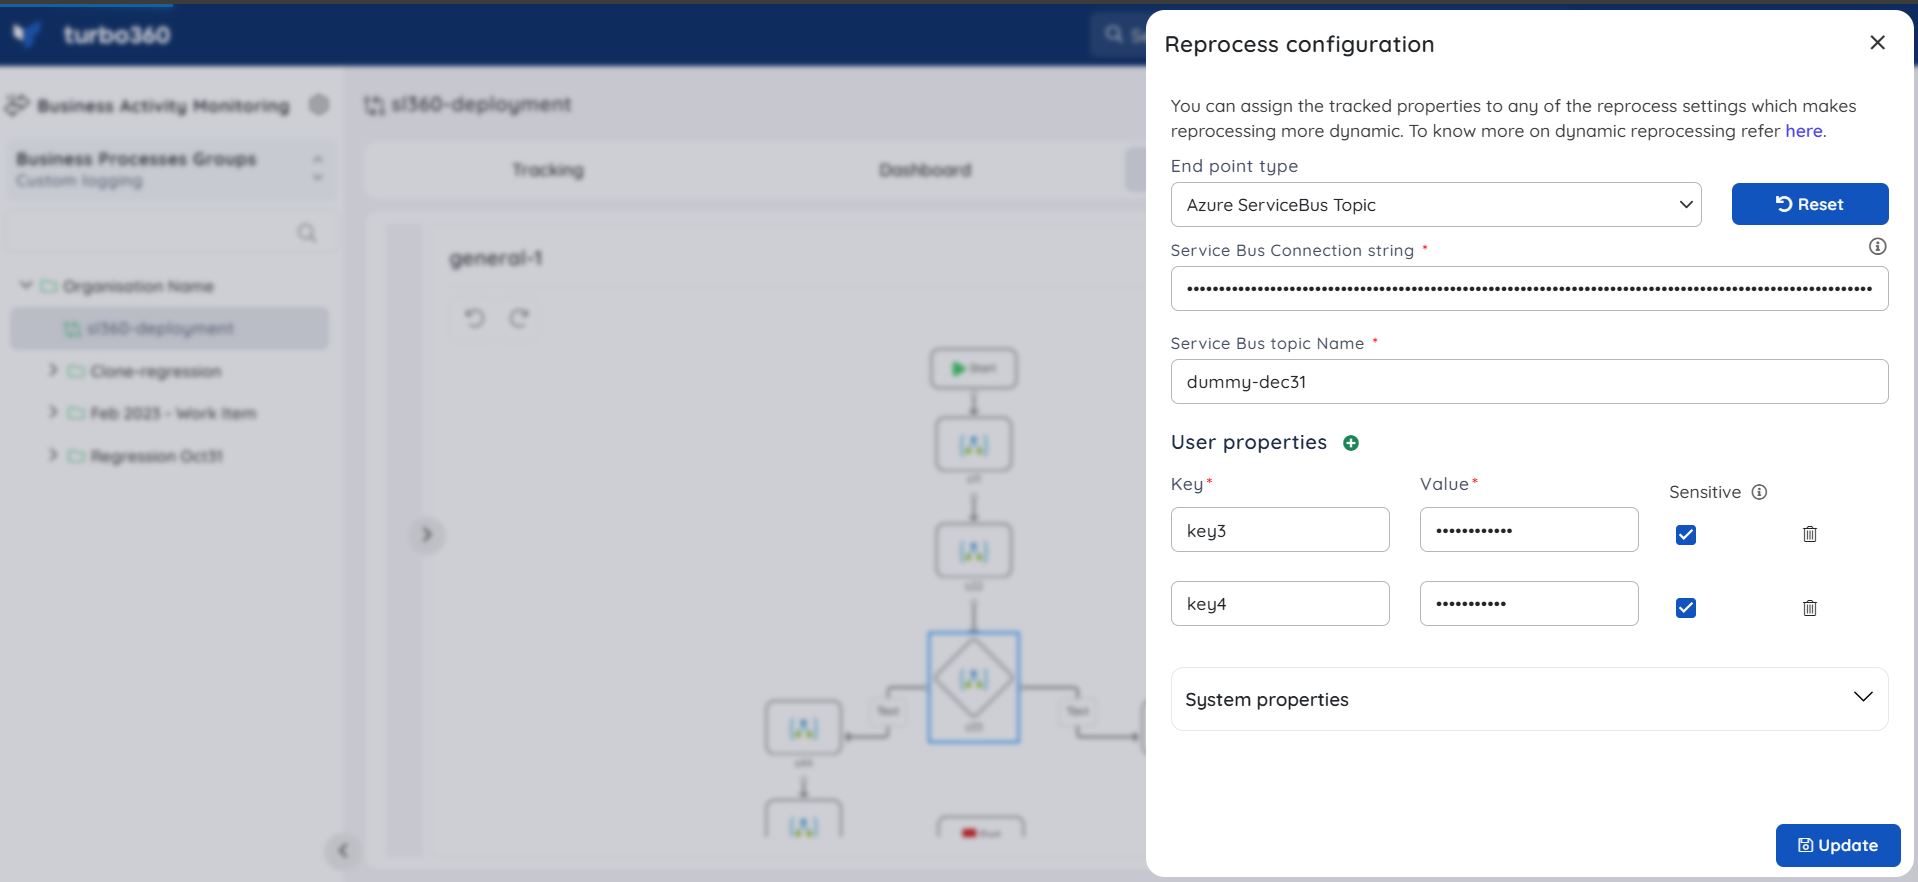Image resolution: width=1918 pixels, height=882 pixels.
Task: Expand the Clone-regression folder
Action: pyautogui.click(x=53, y=371)
